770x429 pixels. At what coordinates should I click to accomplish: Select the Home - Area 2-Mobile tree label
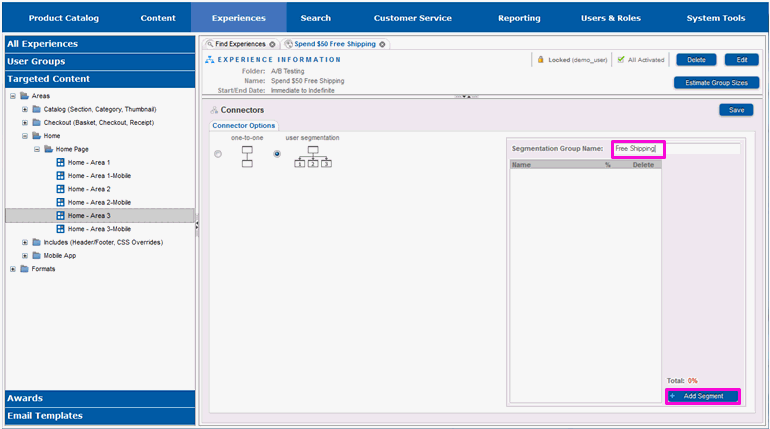(99, 202)
